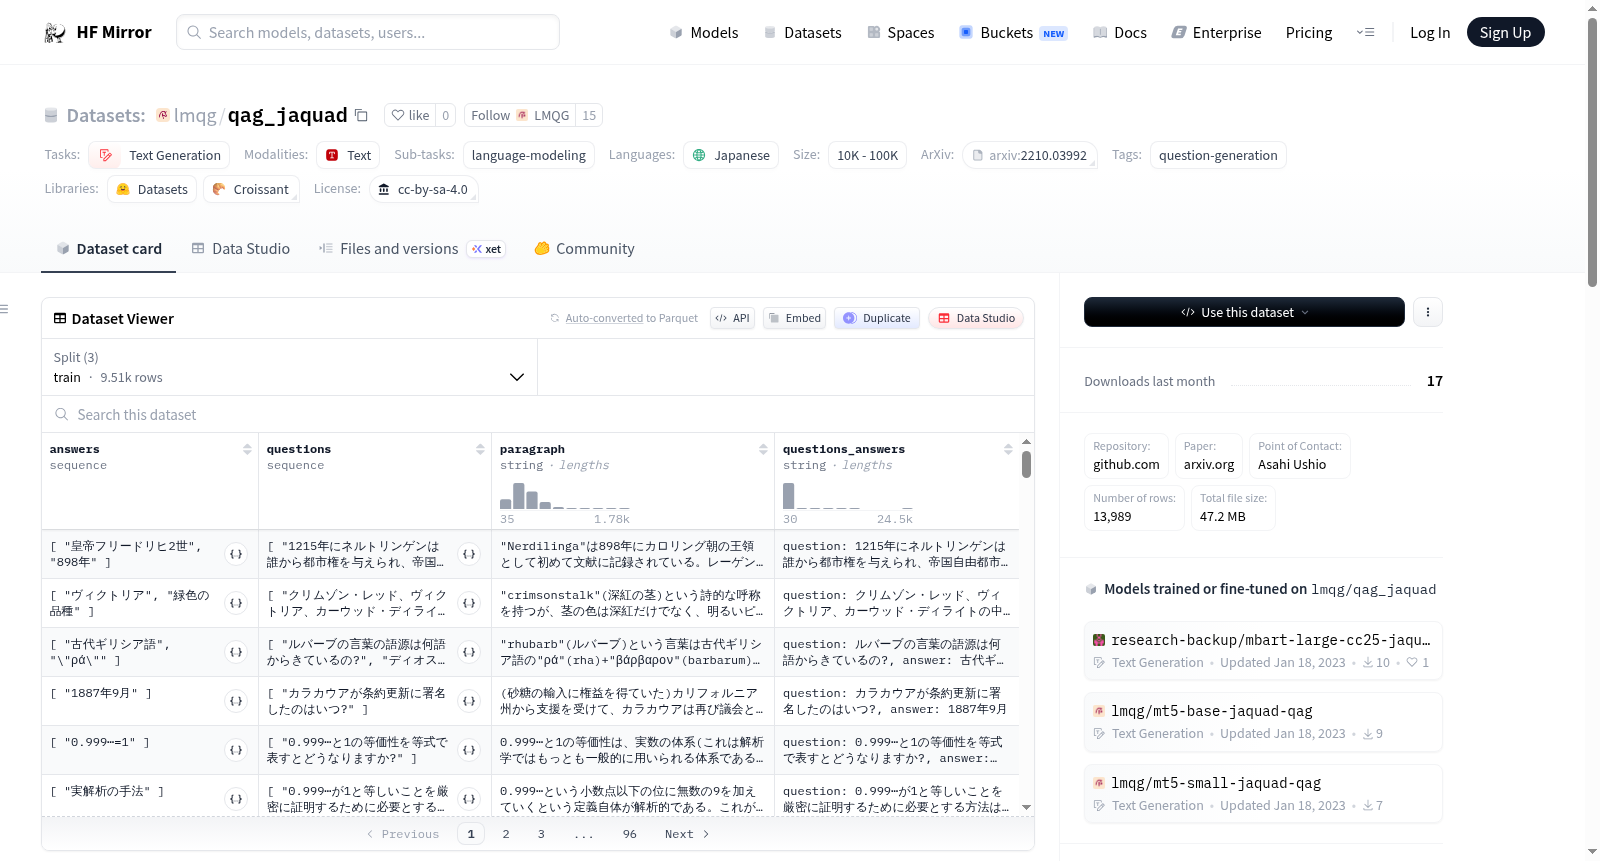Expand the Use this dataset dropdown
1600x861 pixels.
point(1244,312)
